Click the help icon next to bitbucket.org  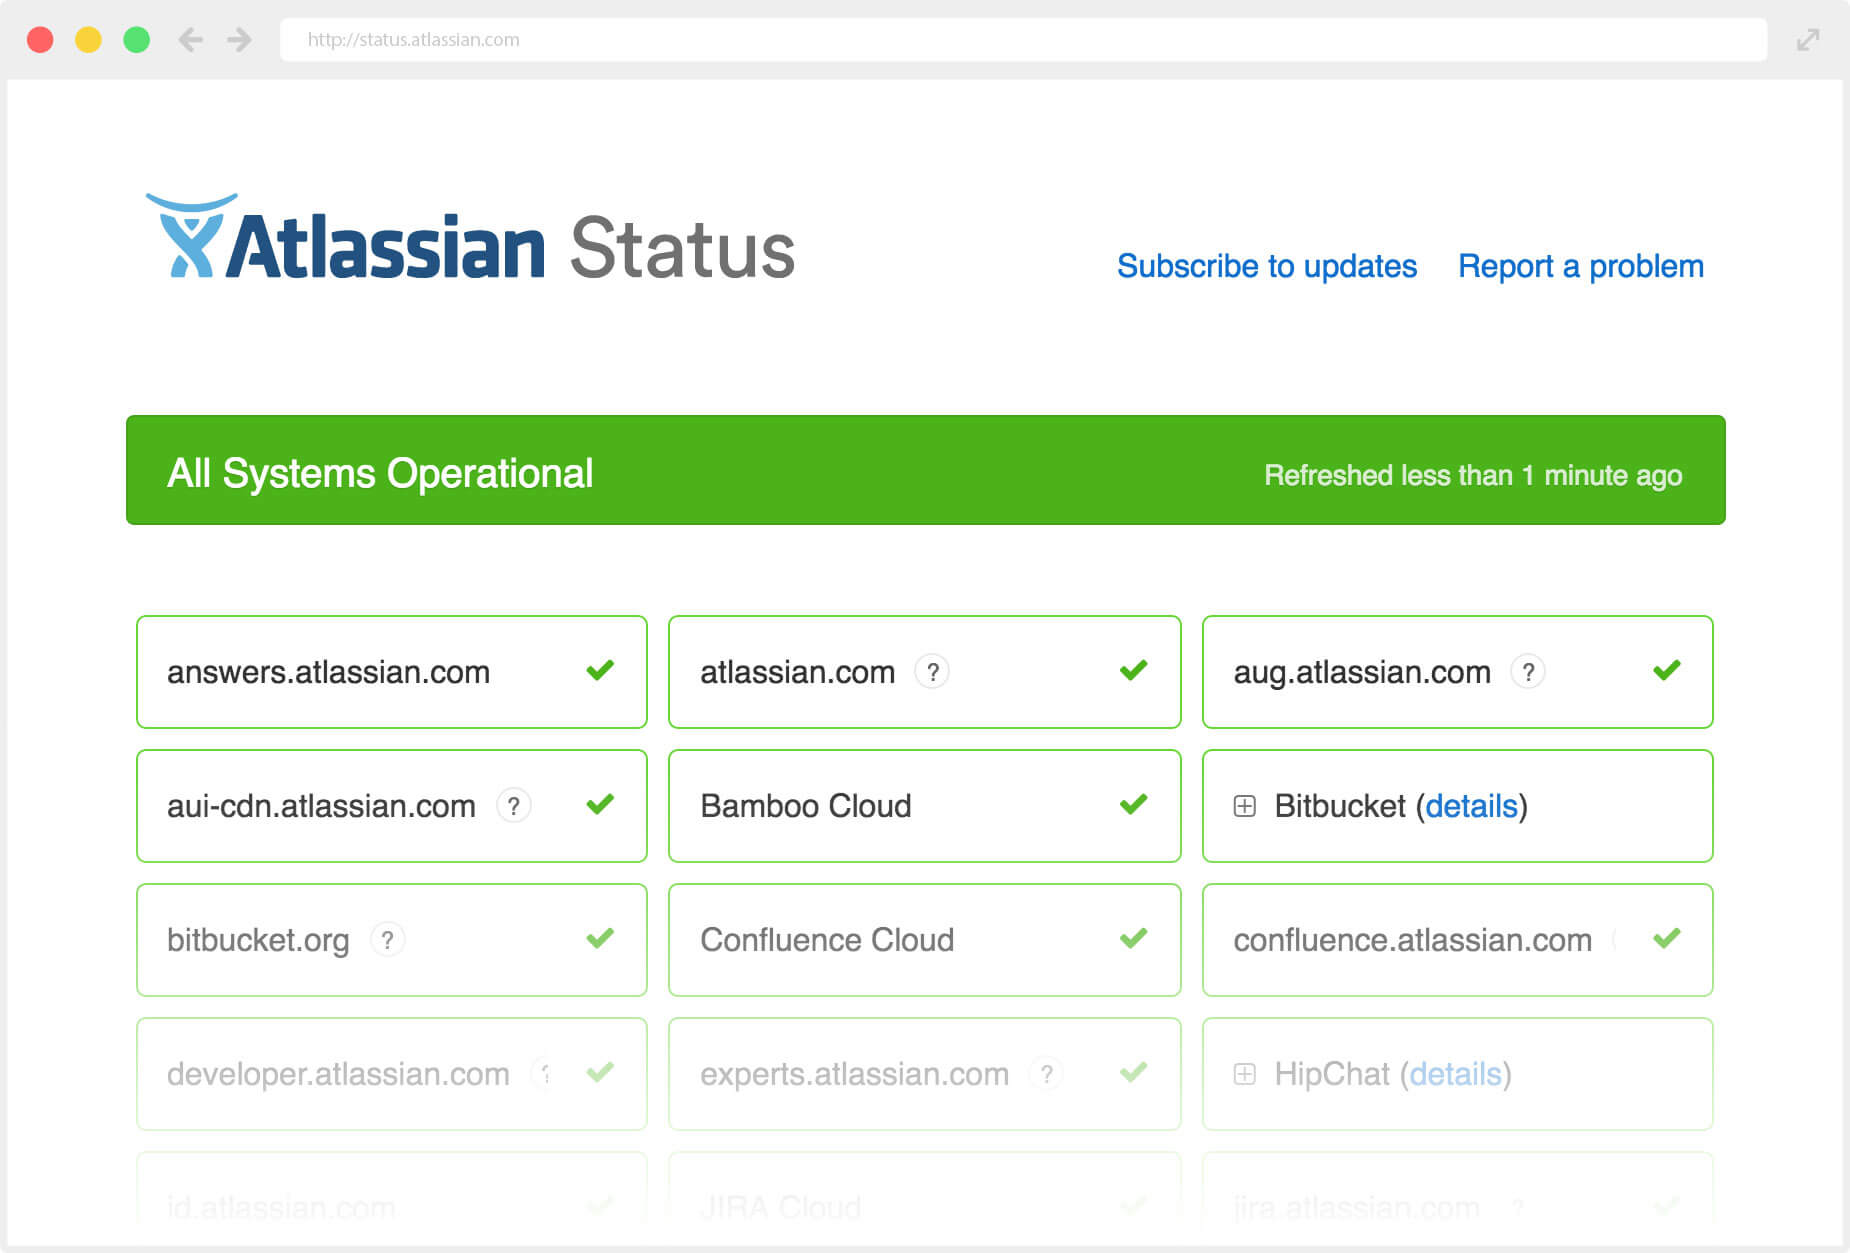387,940
